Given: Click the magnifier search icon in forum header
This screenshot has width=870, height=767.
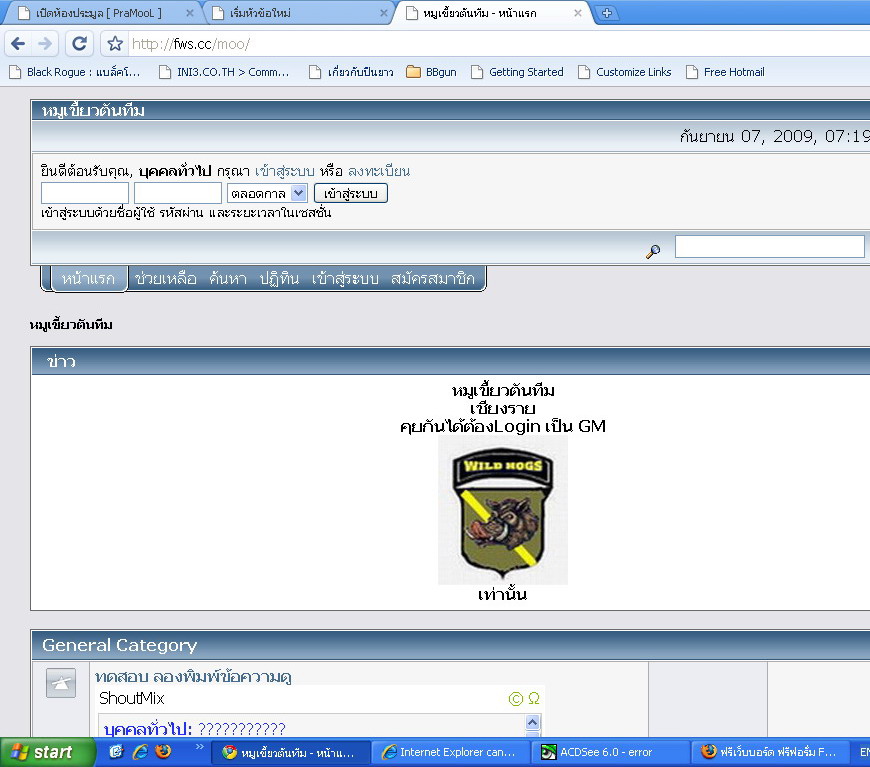Looking at the screenshot, I should coord(653,251).
